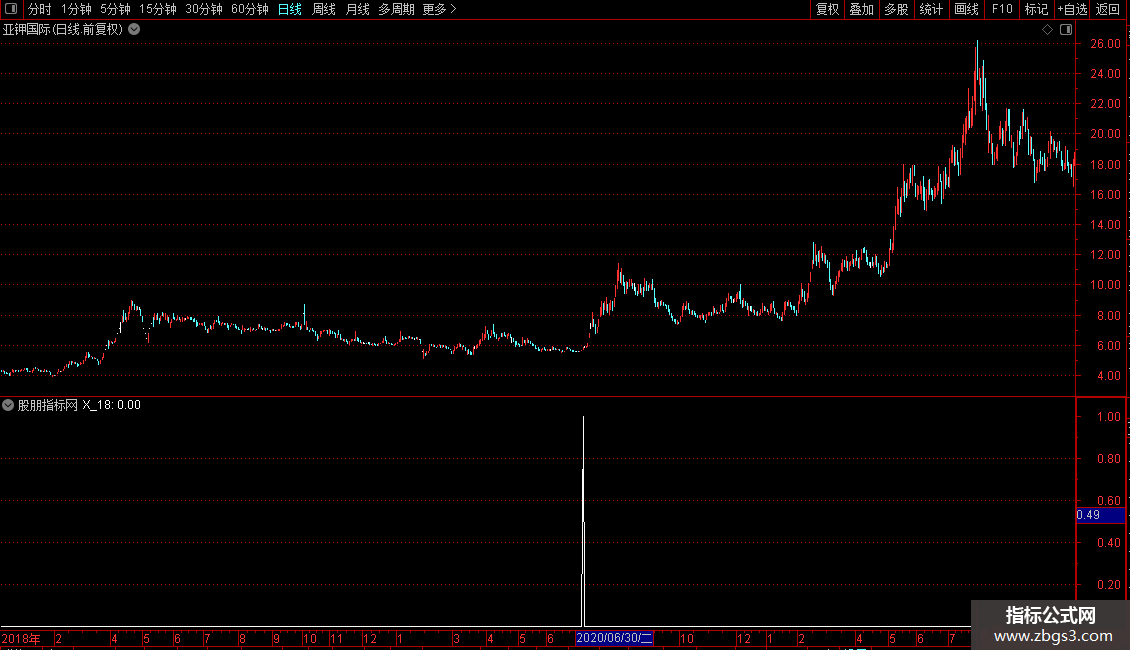The image size is (1130, 650).
Task: Expand the 更多 periods menu
Action: point(440,9)
